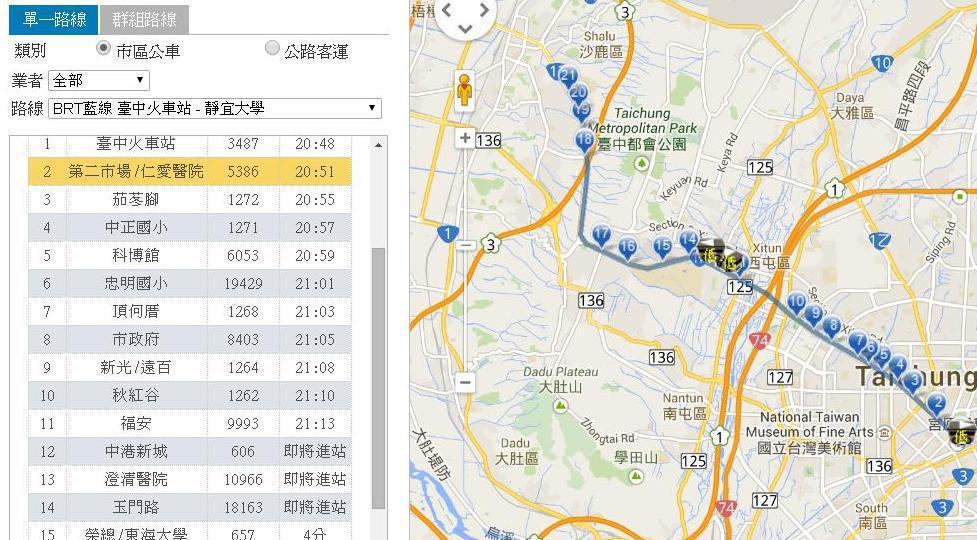Screen dimensions: 977x540
Task: Select the 市區公車 radio button
Action: [x=103, y=48]
